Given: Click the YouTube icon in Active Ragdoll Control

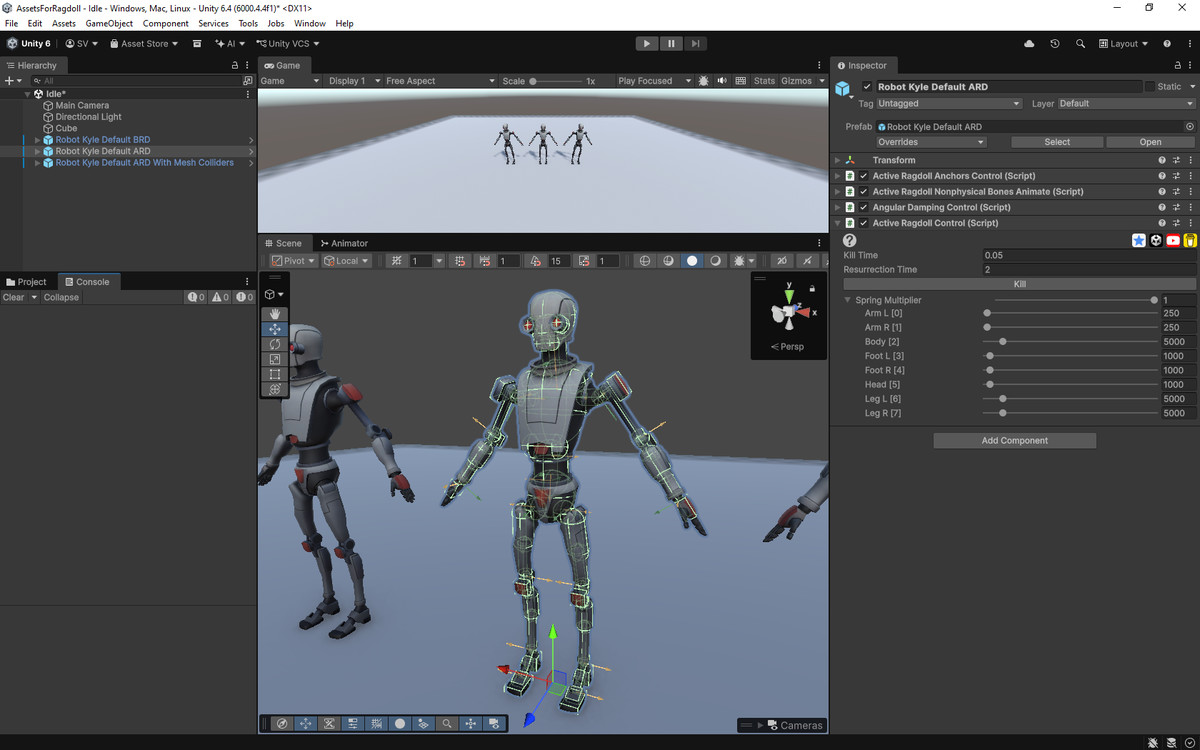Looking at the screenshot, I should 1173,240.
